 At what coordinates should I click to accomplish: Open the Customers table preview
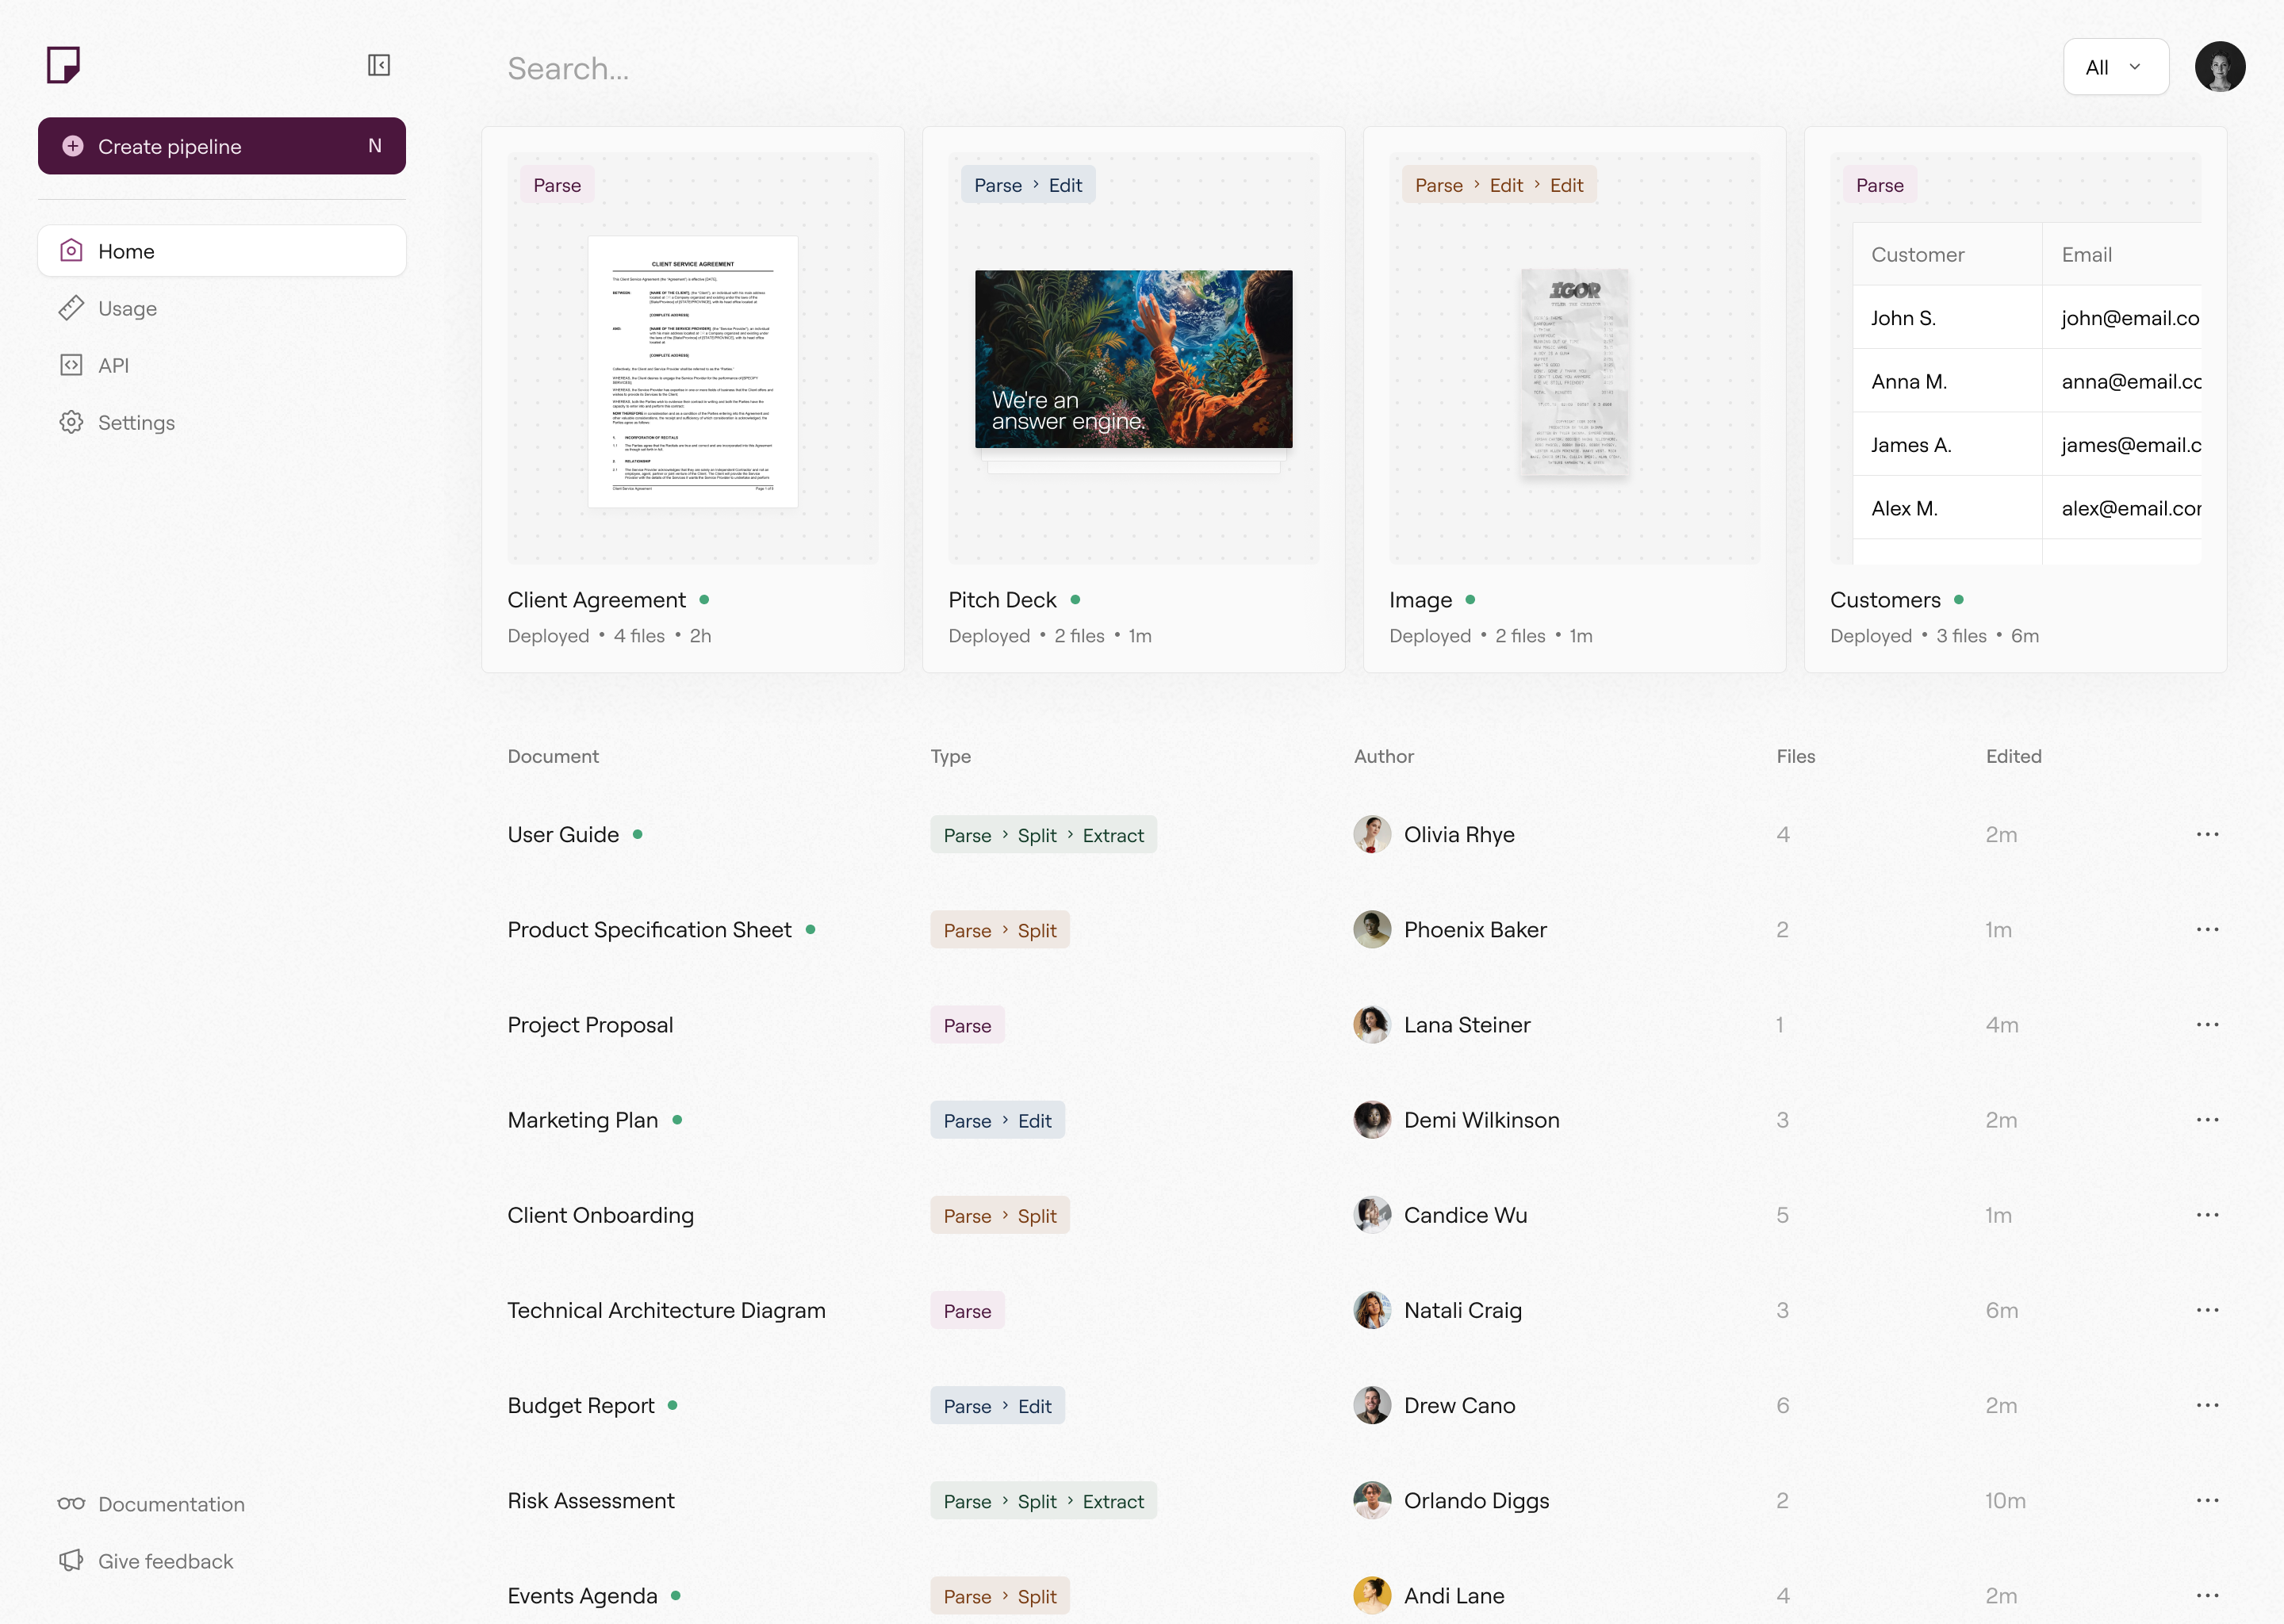tap(2027, 393)
